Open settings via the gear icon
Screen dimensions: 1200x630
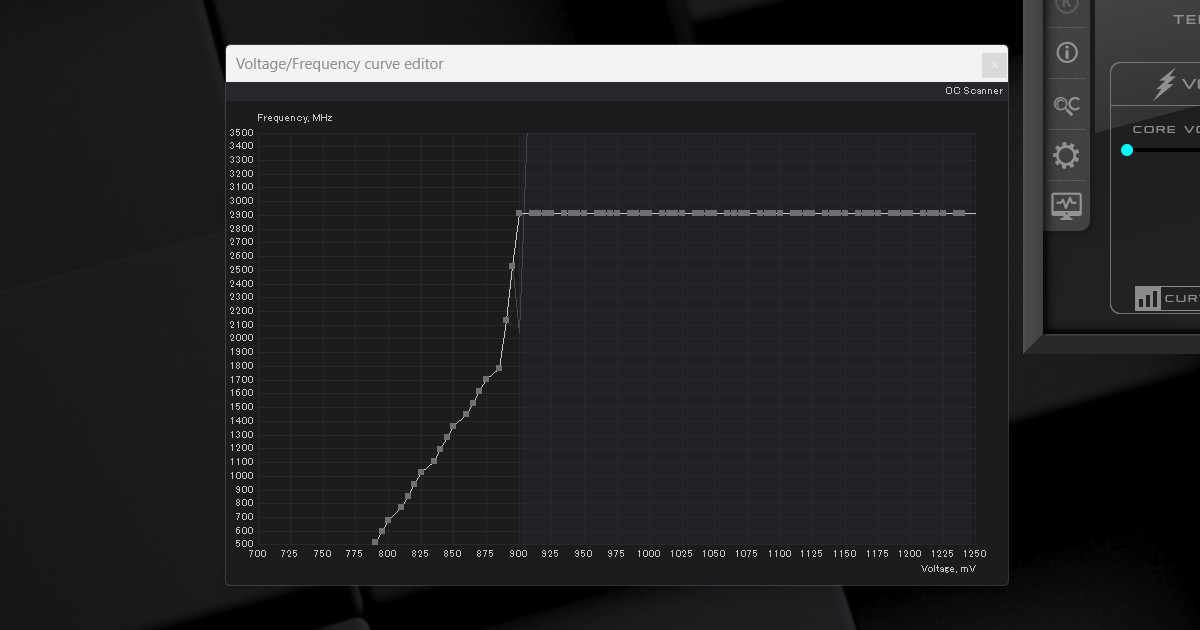1067,155
